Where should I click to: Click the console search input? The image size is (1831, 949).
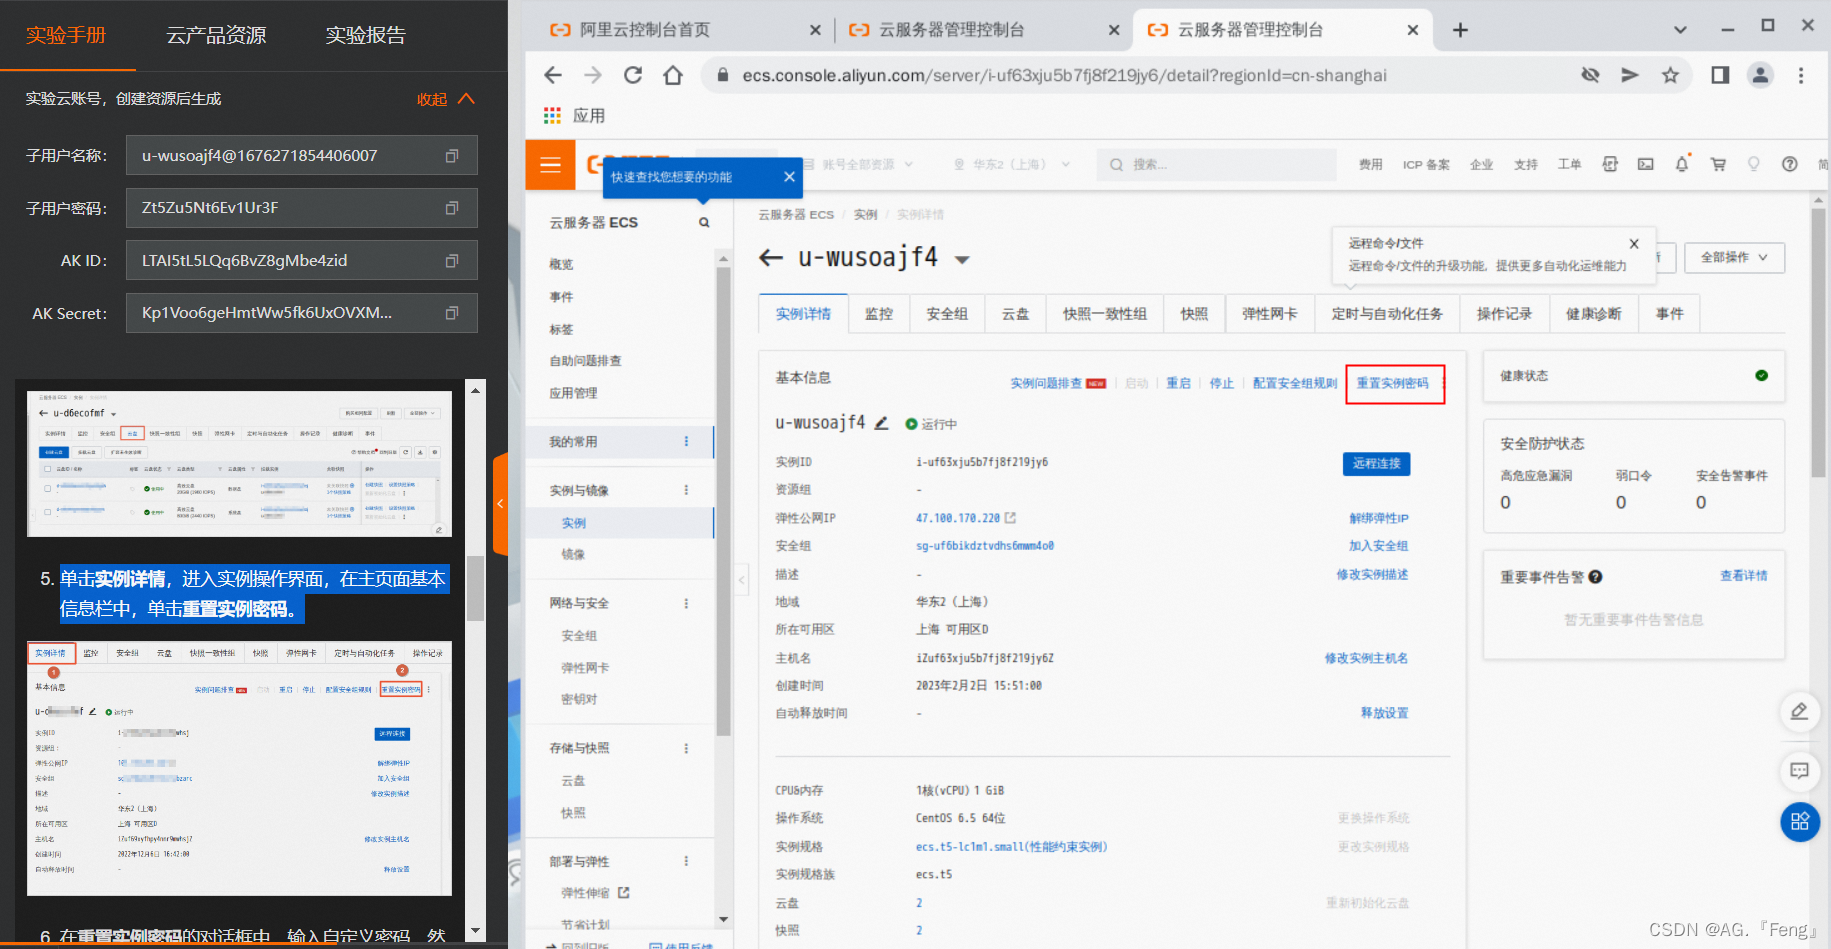[x=1217, y=164]
